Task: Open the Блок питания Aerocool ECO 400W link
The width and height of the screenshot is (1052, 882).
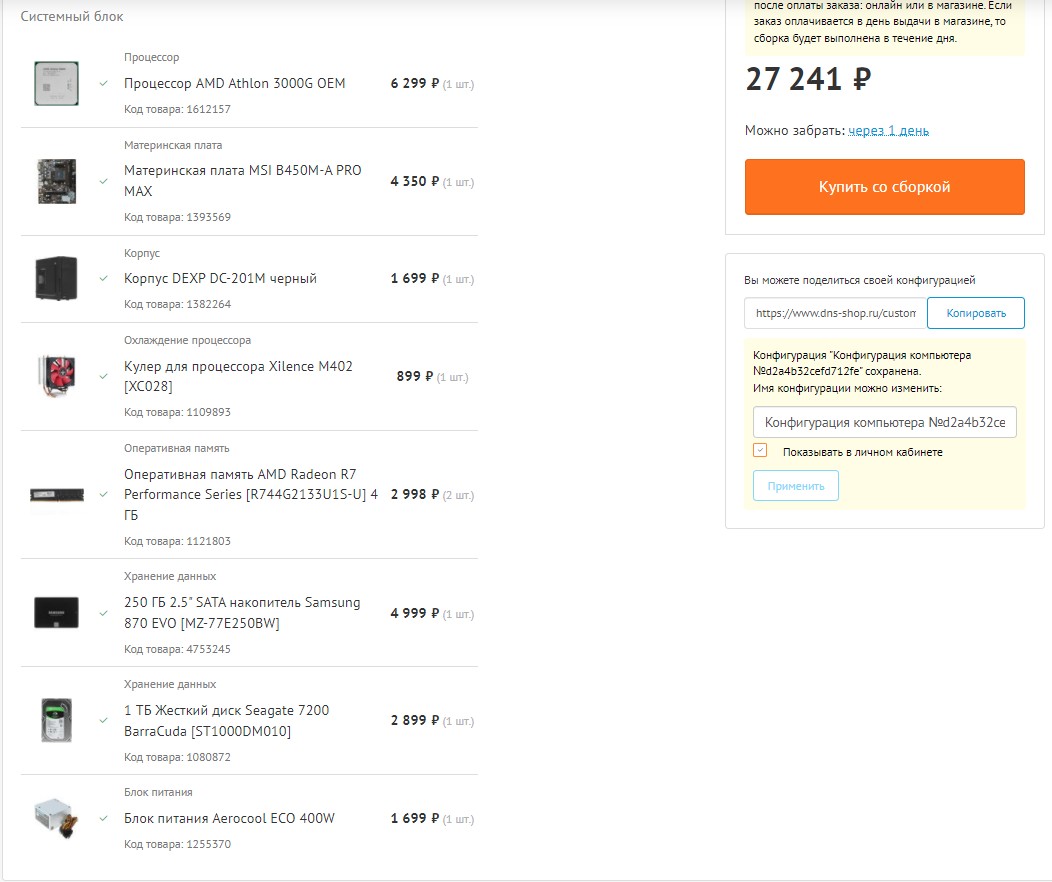Action: pyautogui.click(x=229, y=818)
